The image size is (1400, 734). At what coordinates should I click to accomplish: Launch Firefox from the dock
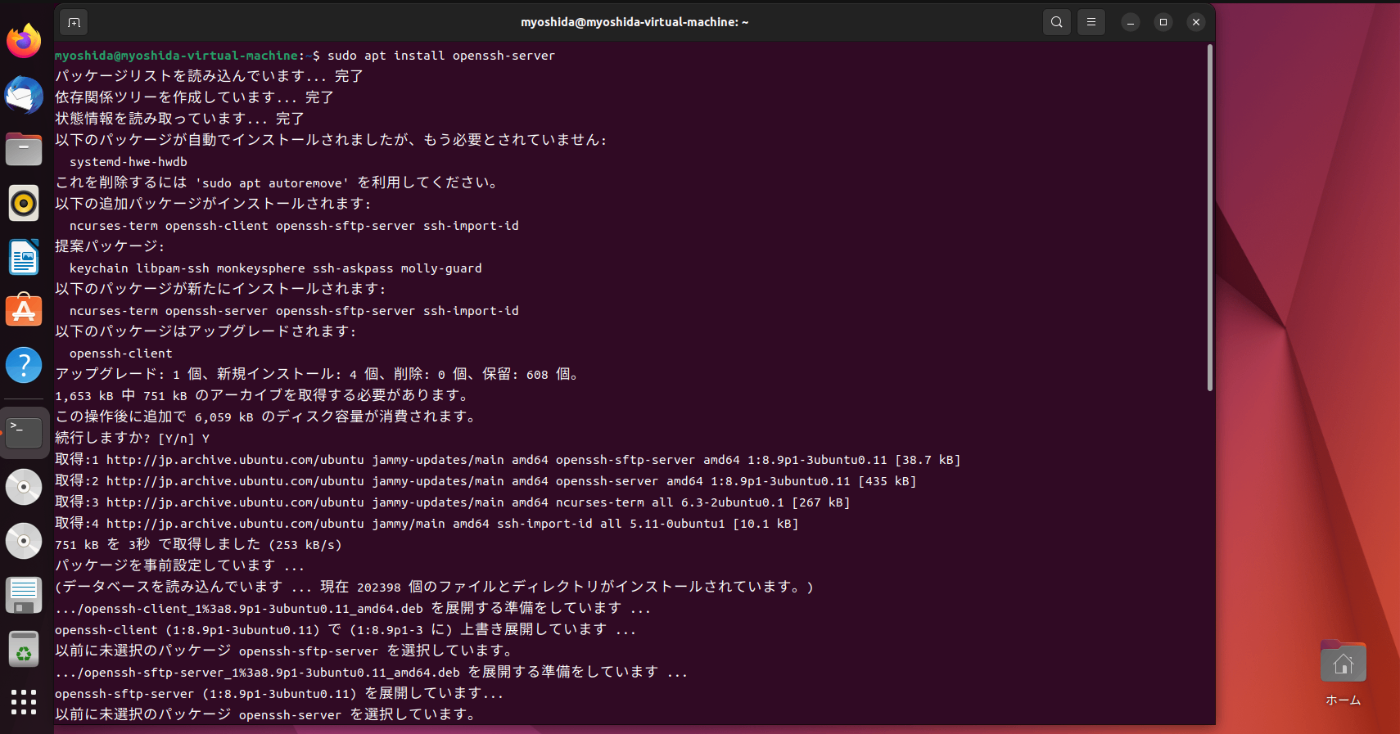[x=24, y=41]
